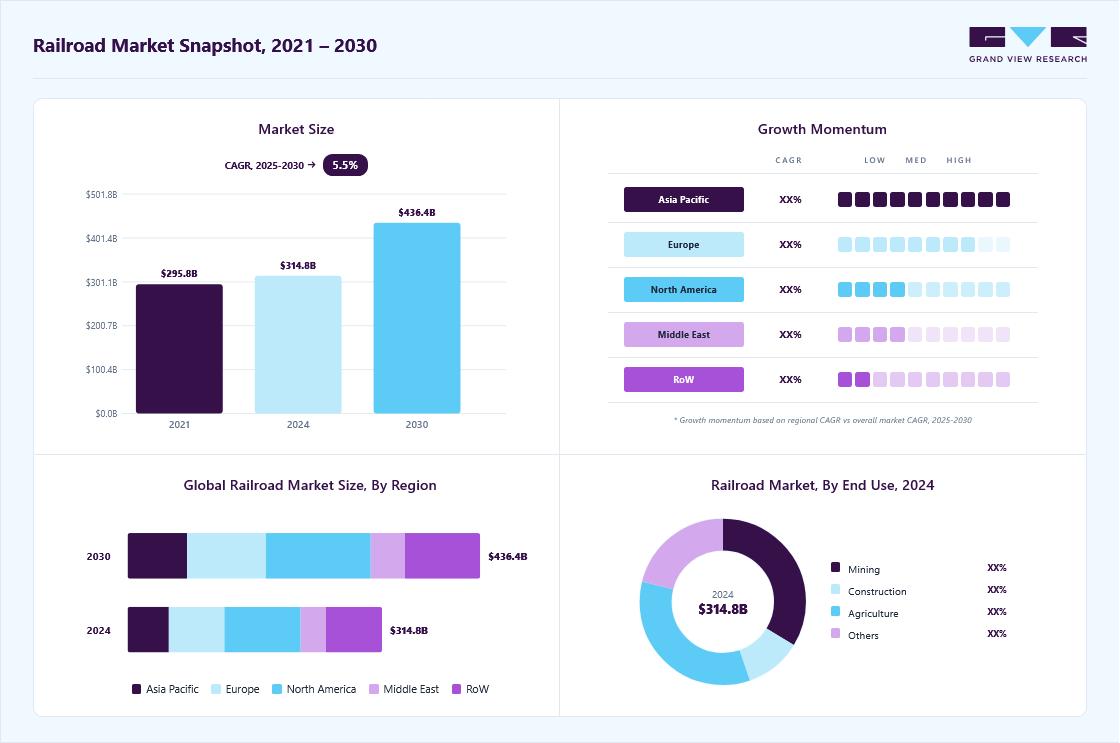Image resolution: width=1120 pixels, height=743 pixels.
Task: Click the '$314.8B' label above 2024 bar
Action: point(298,265)
